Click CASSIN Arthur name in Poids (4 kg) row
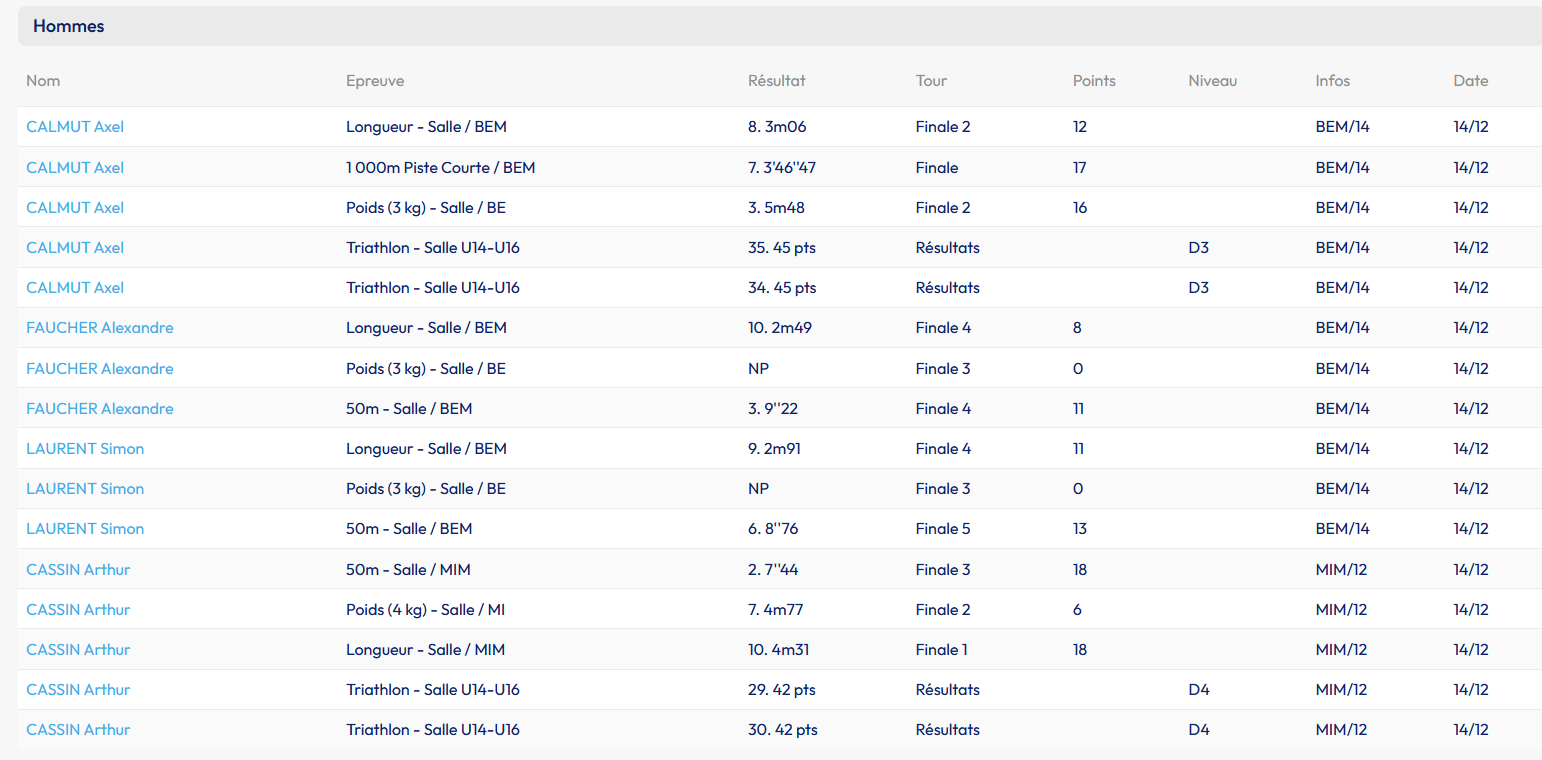This screenshot has height=760, width=1542. 78,609
